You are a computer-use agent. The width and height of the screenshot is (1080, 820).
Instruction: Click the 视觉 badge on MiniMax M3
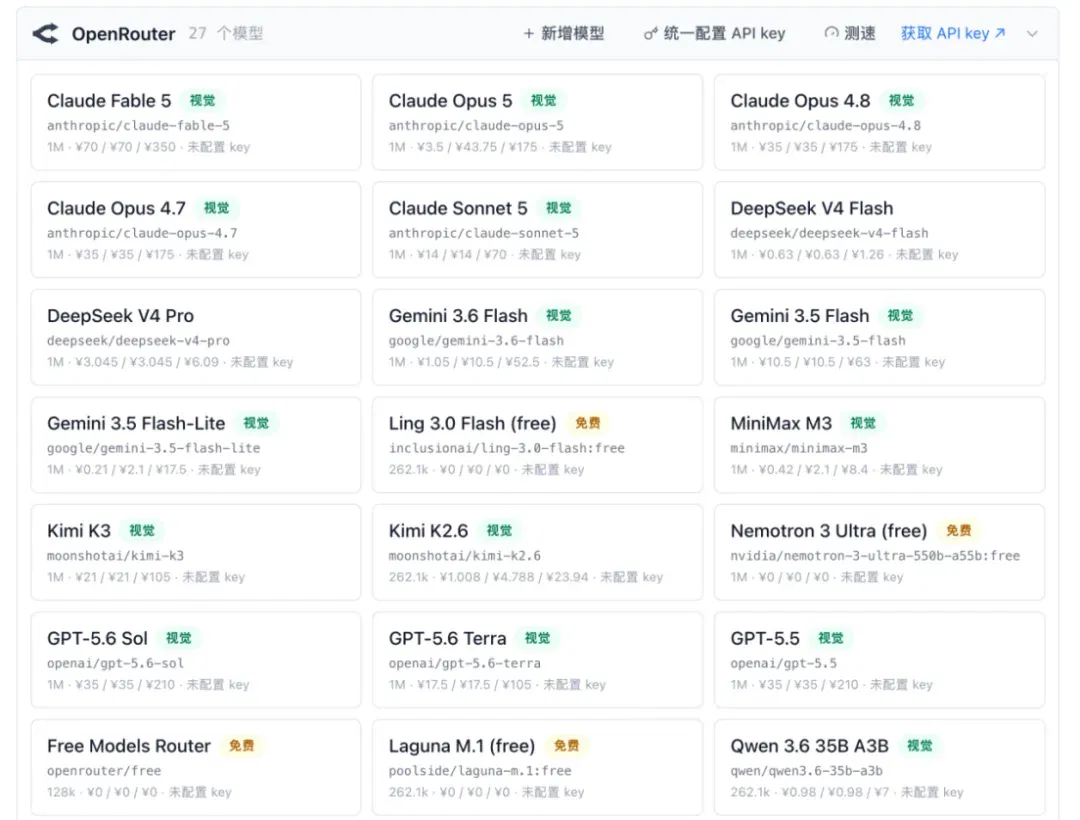pyautogui.click(x=863, y=423)
